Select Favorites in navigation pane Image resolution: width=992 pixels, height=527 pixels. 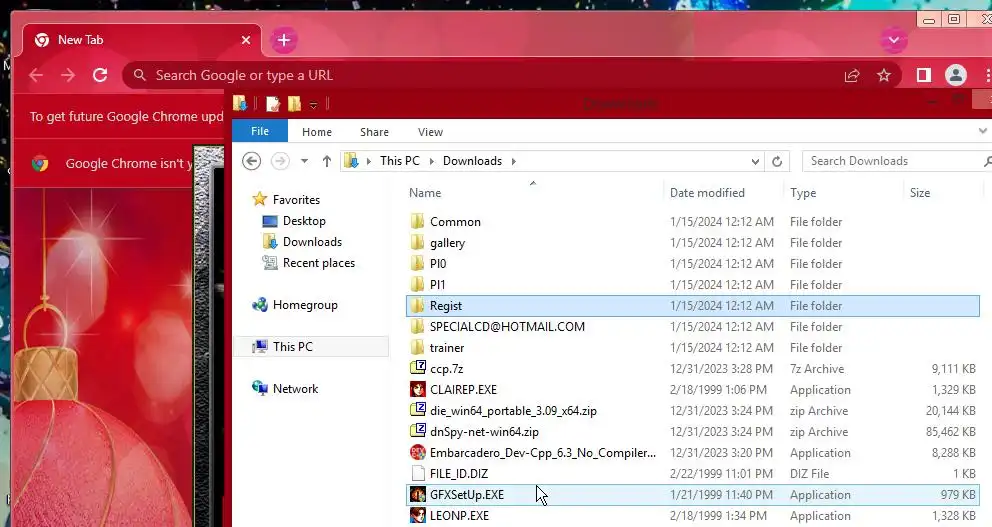pyautogui.click(x=296, y=200)
